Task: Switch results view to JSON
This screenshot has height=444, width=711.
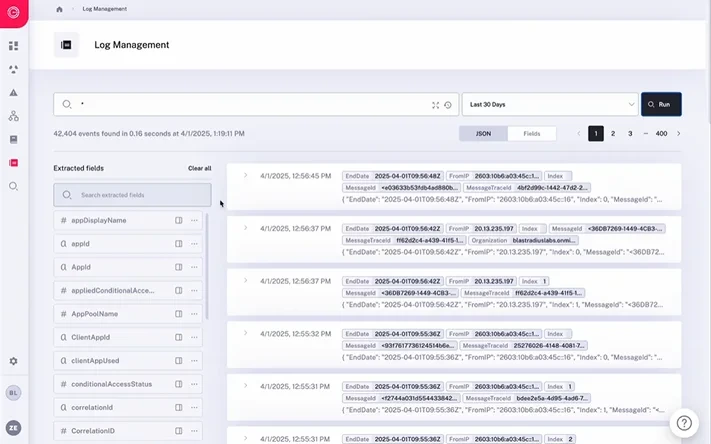Action: (x=483, y=134)
